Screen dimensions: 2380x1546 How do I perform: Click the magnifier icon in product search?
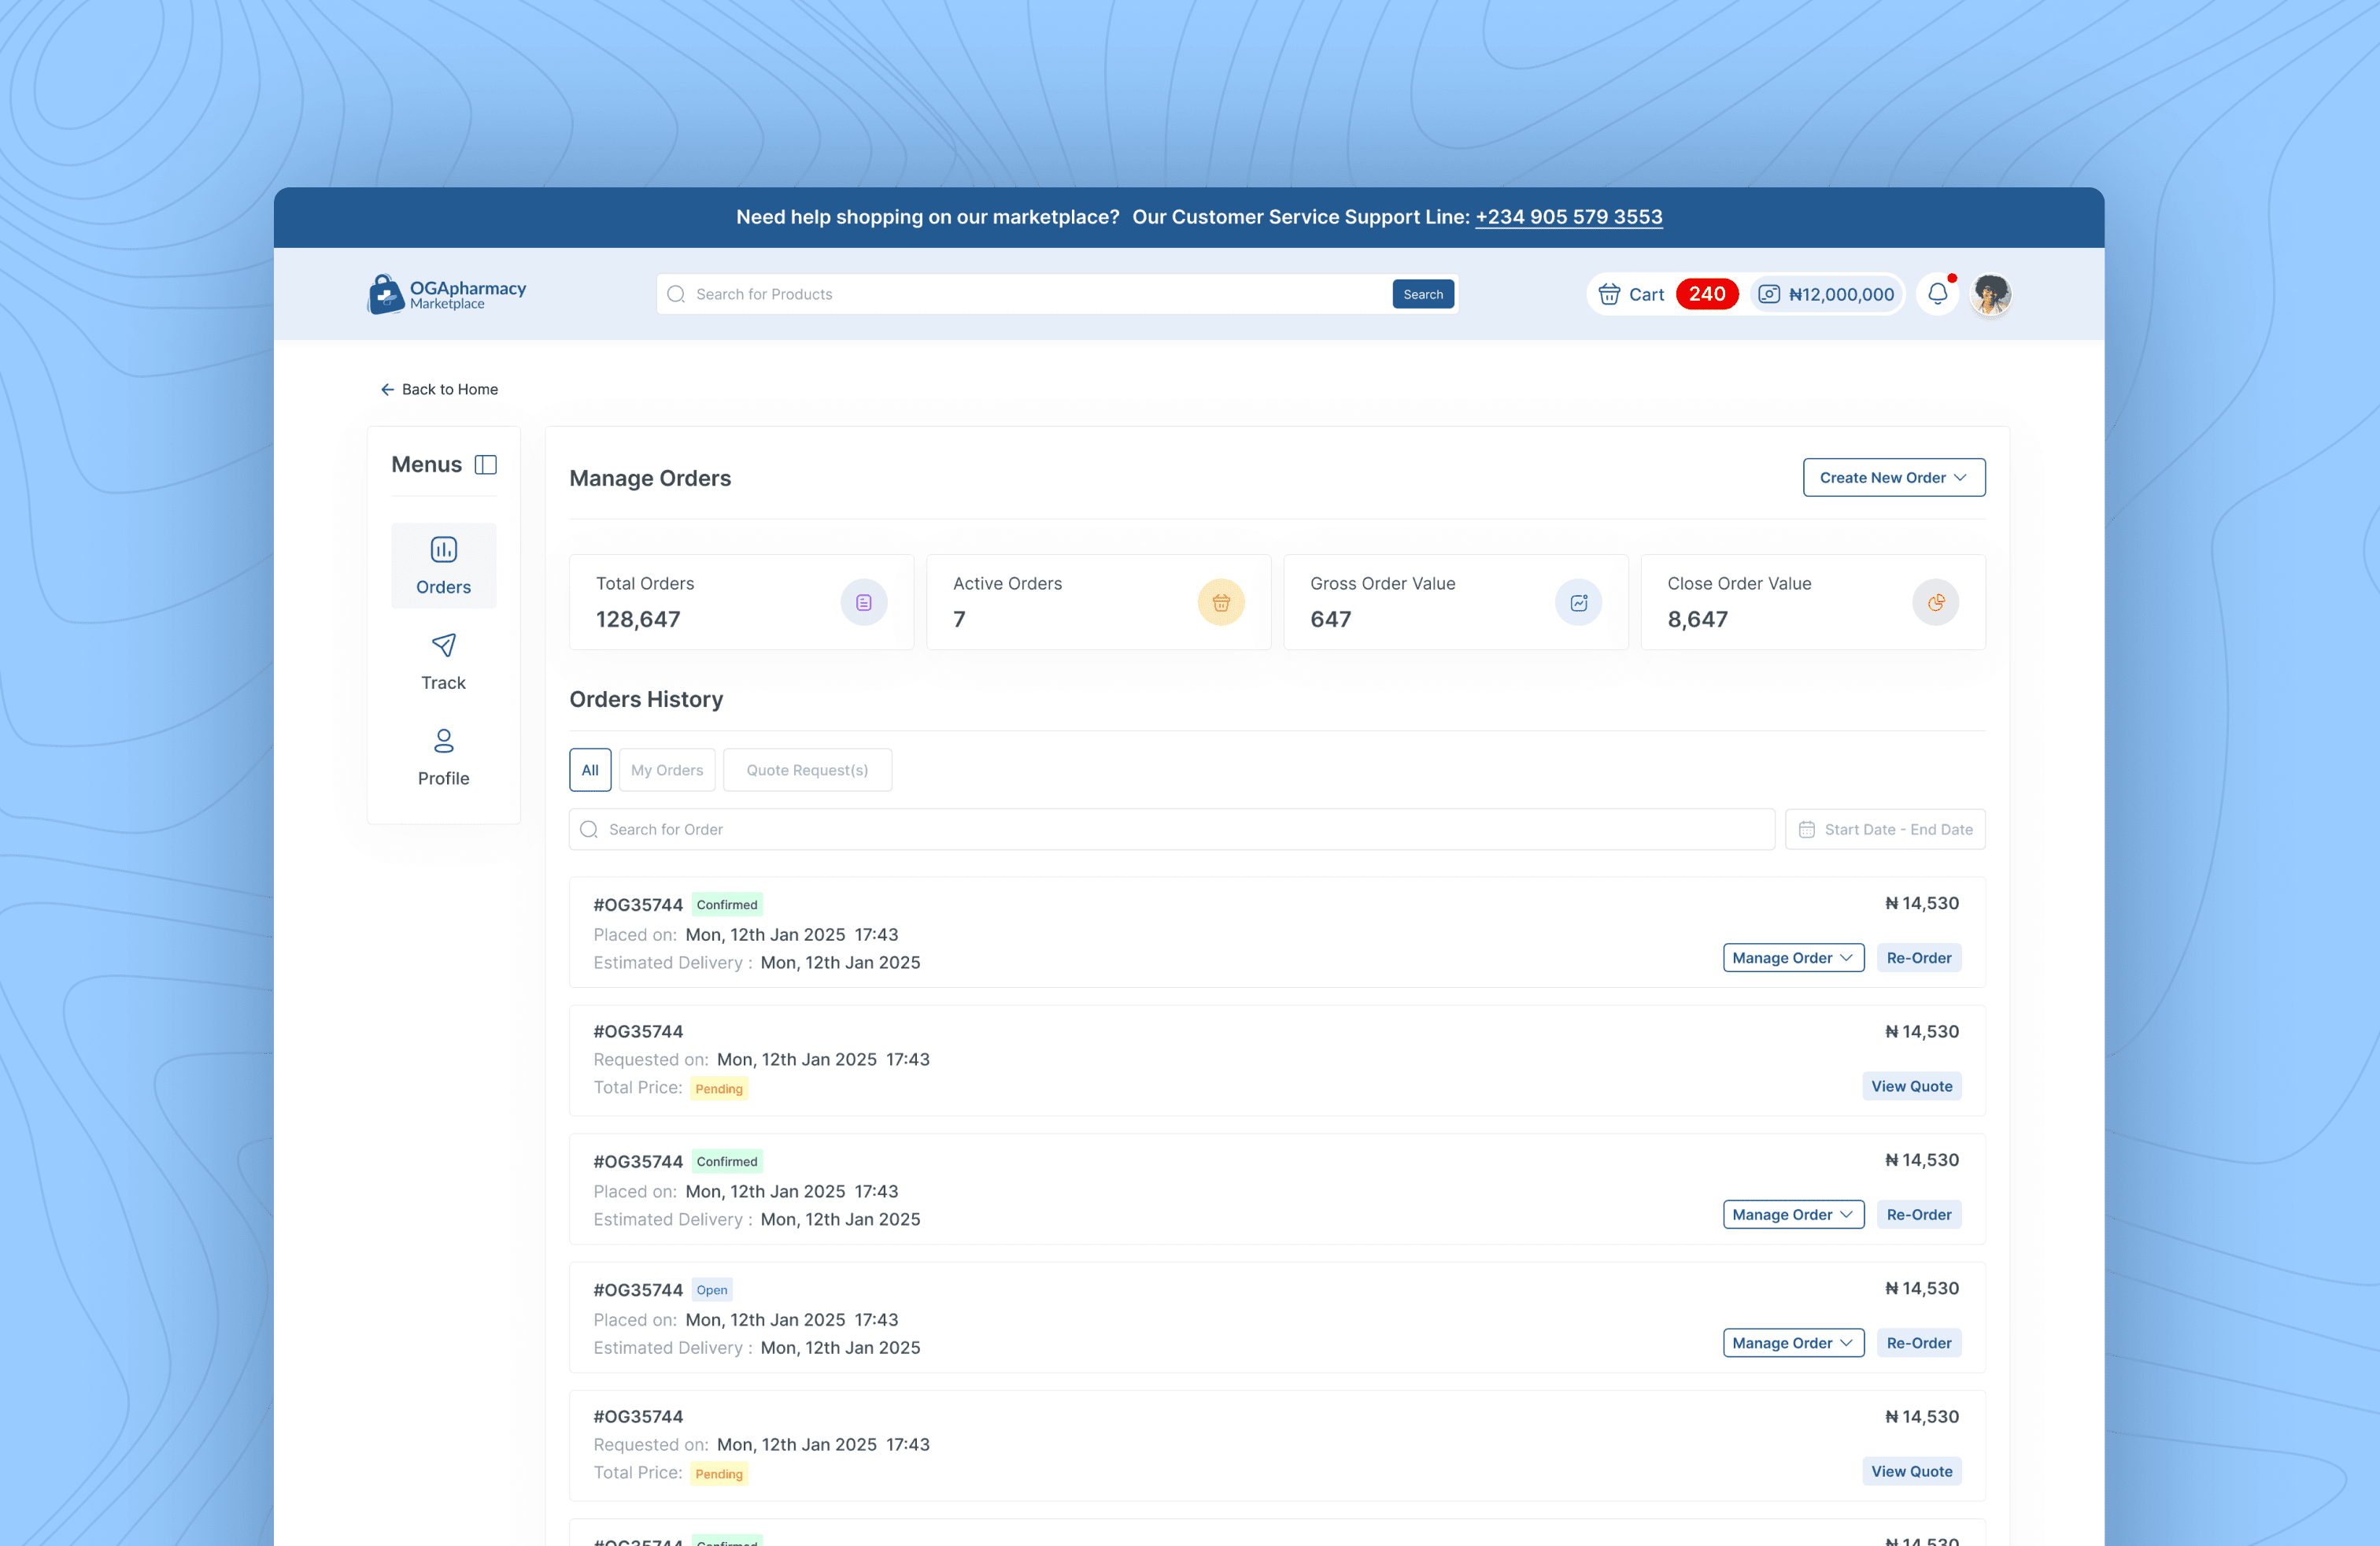pos(676,294)
